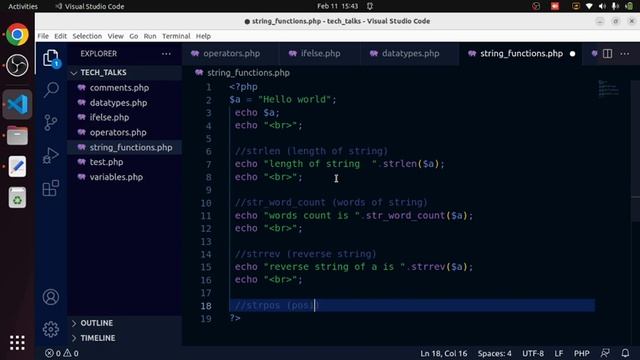Open variables.php in the explorer
This screenshot has height=360, width=640.
click(x=125, y=177)
